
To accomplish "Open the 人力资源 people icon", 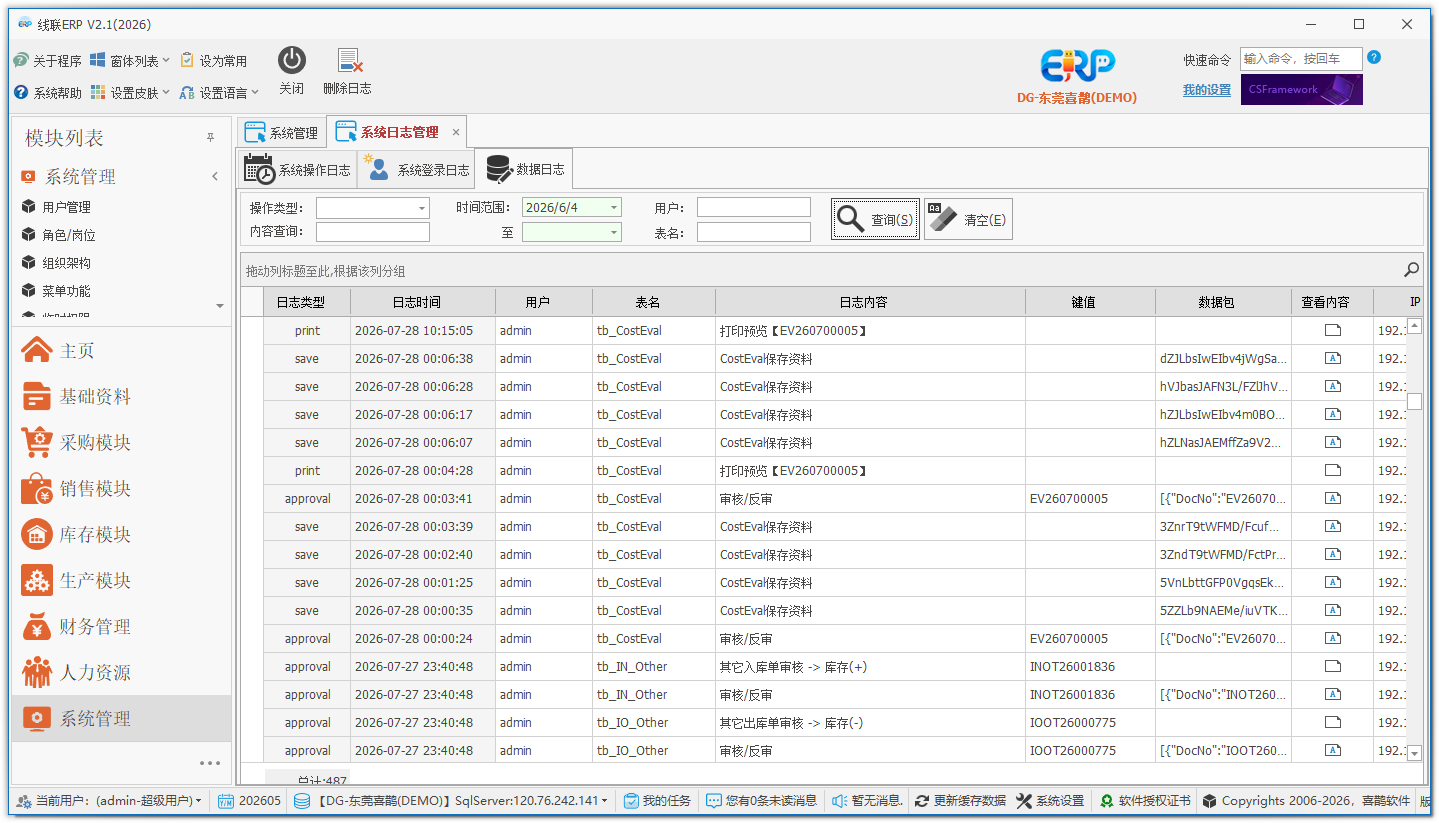I will 37,673.
